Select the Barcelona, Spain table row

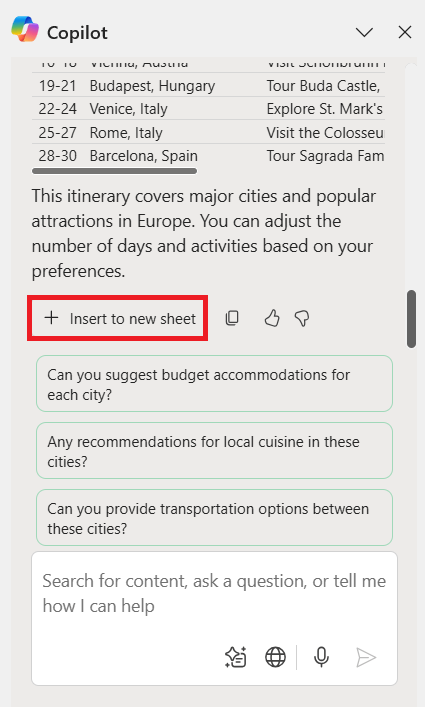(208, 156)
